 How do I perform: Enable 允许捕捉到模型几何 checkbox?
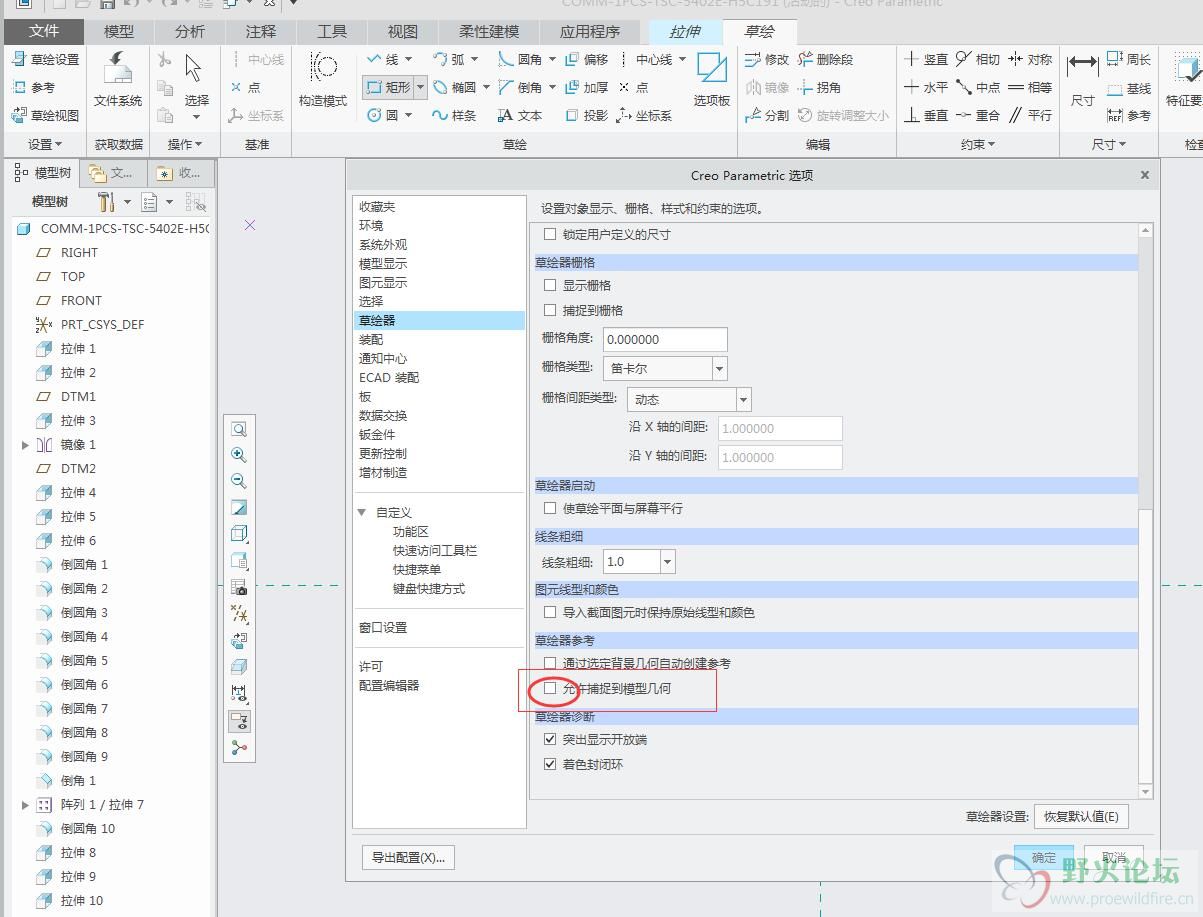549,688
